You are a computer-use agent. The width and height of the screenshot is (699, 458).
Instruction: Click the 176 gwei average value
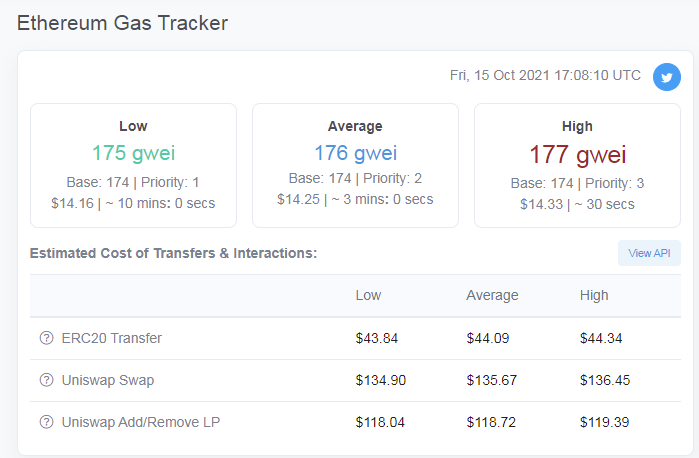tap(355, 153)
